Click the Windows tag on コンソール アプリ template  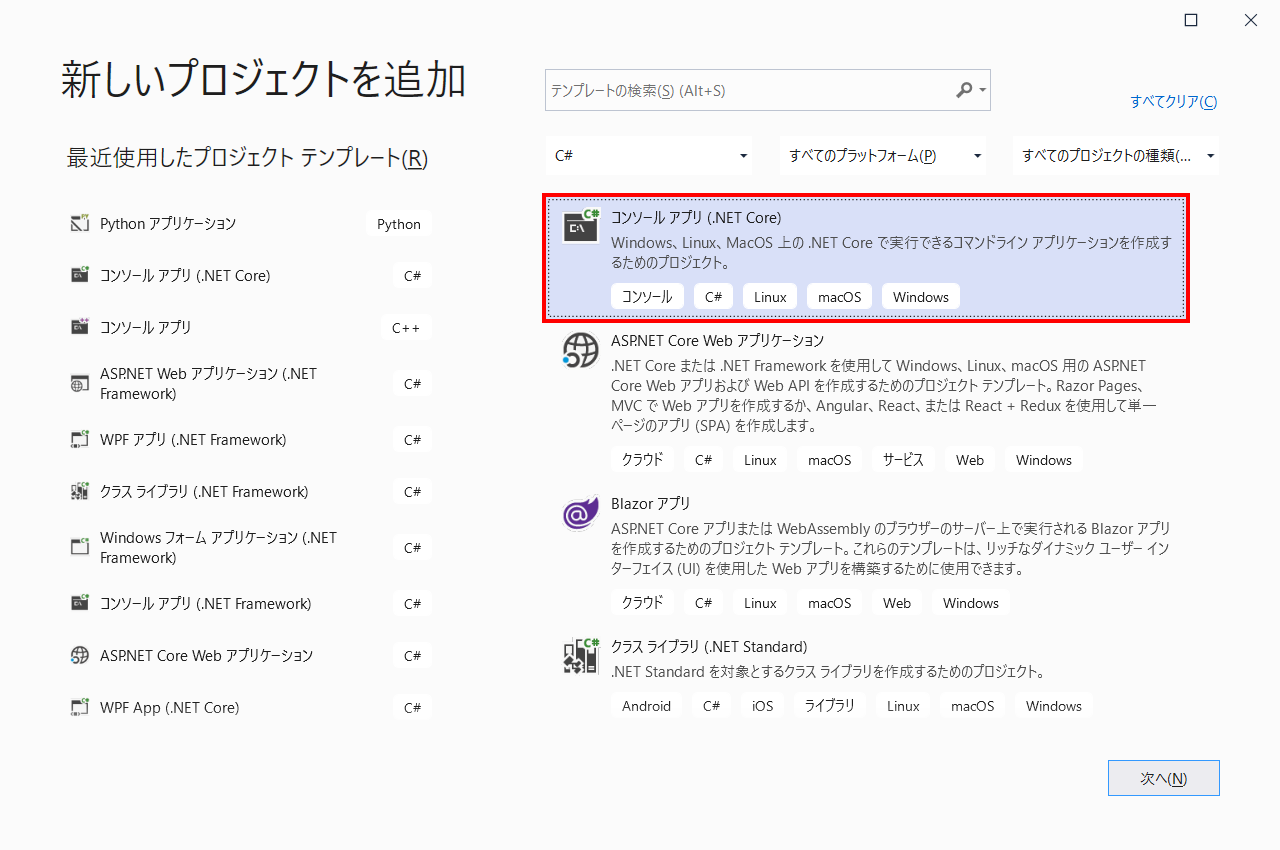[x=921, y=297]
